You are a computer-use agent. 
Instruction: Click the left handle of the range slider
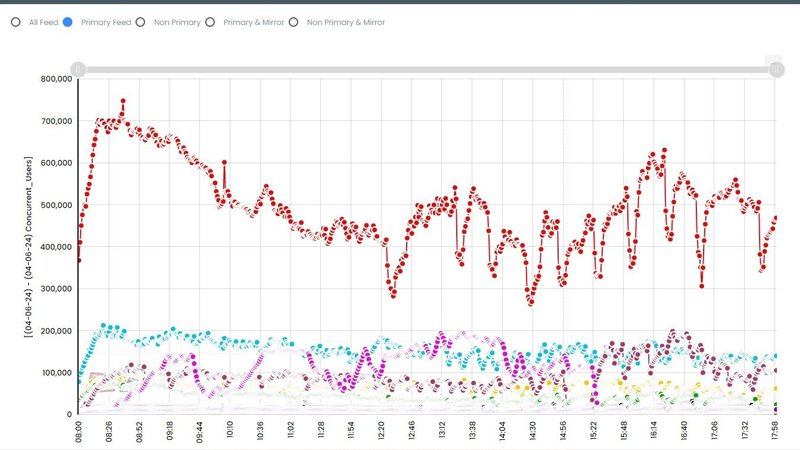(78, 69)
